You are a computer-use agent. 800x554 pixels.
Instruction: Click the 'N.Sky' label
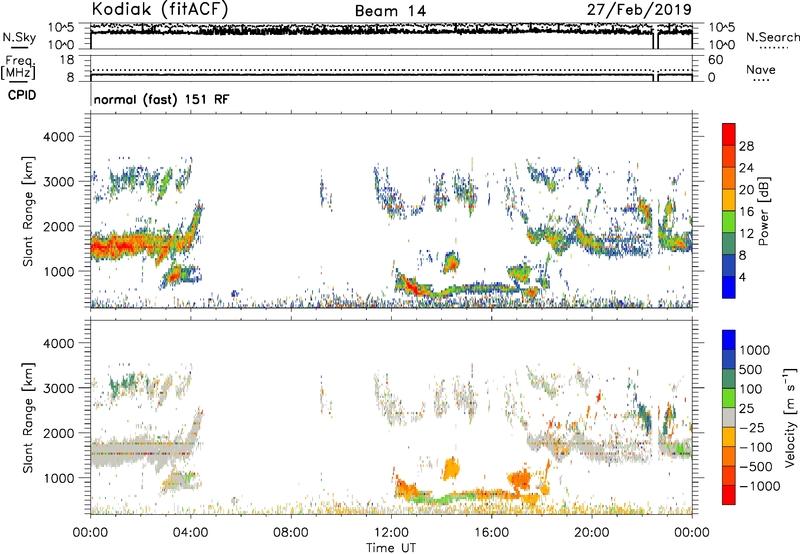coord(19,37)
